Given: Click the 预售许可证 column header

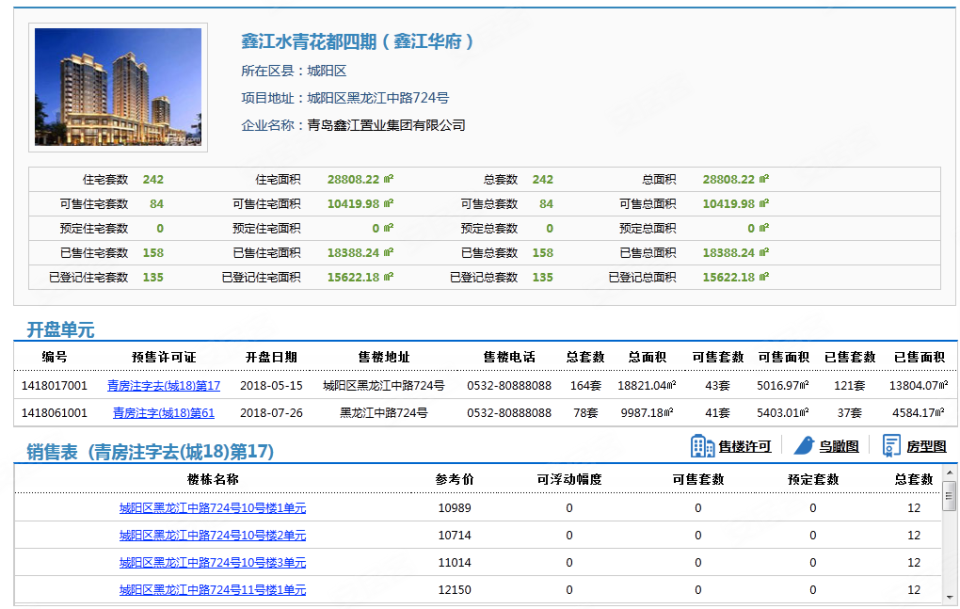Looking at the screenshot, I should pos(163,357).
